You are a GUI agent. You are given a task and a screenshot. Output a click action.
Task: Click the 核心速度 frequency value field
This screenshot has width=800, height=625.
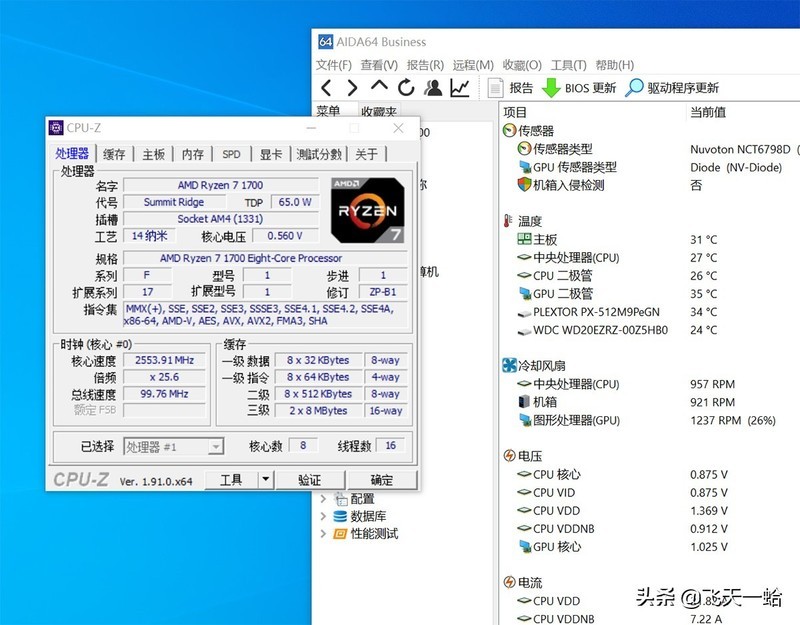pos(166,361)
